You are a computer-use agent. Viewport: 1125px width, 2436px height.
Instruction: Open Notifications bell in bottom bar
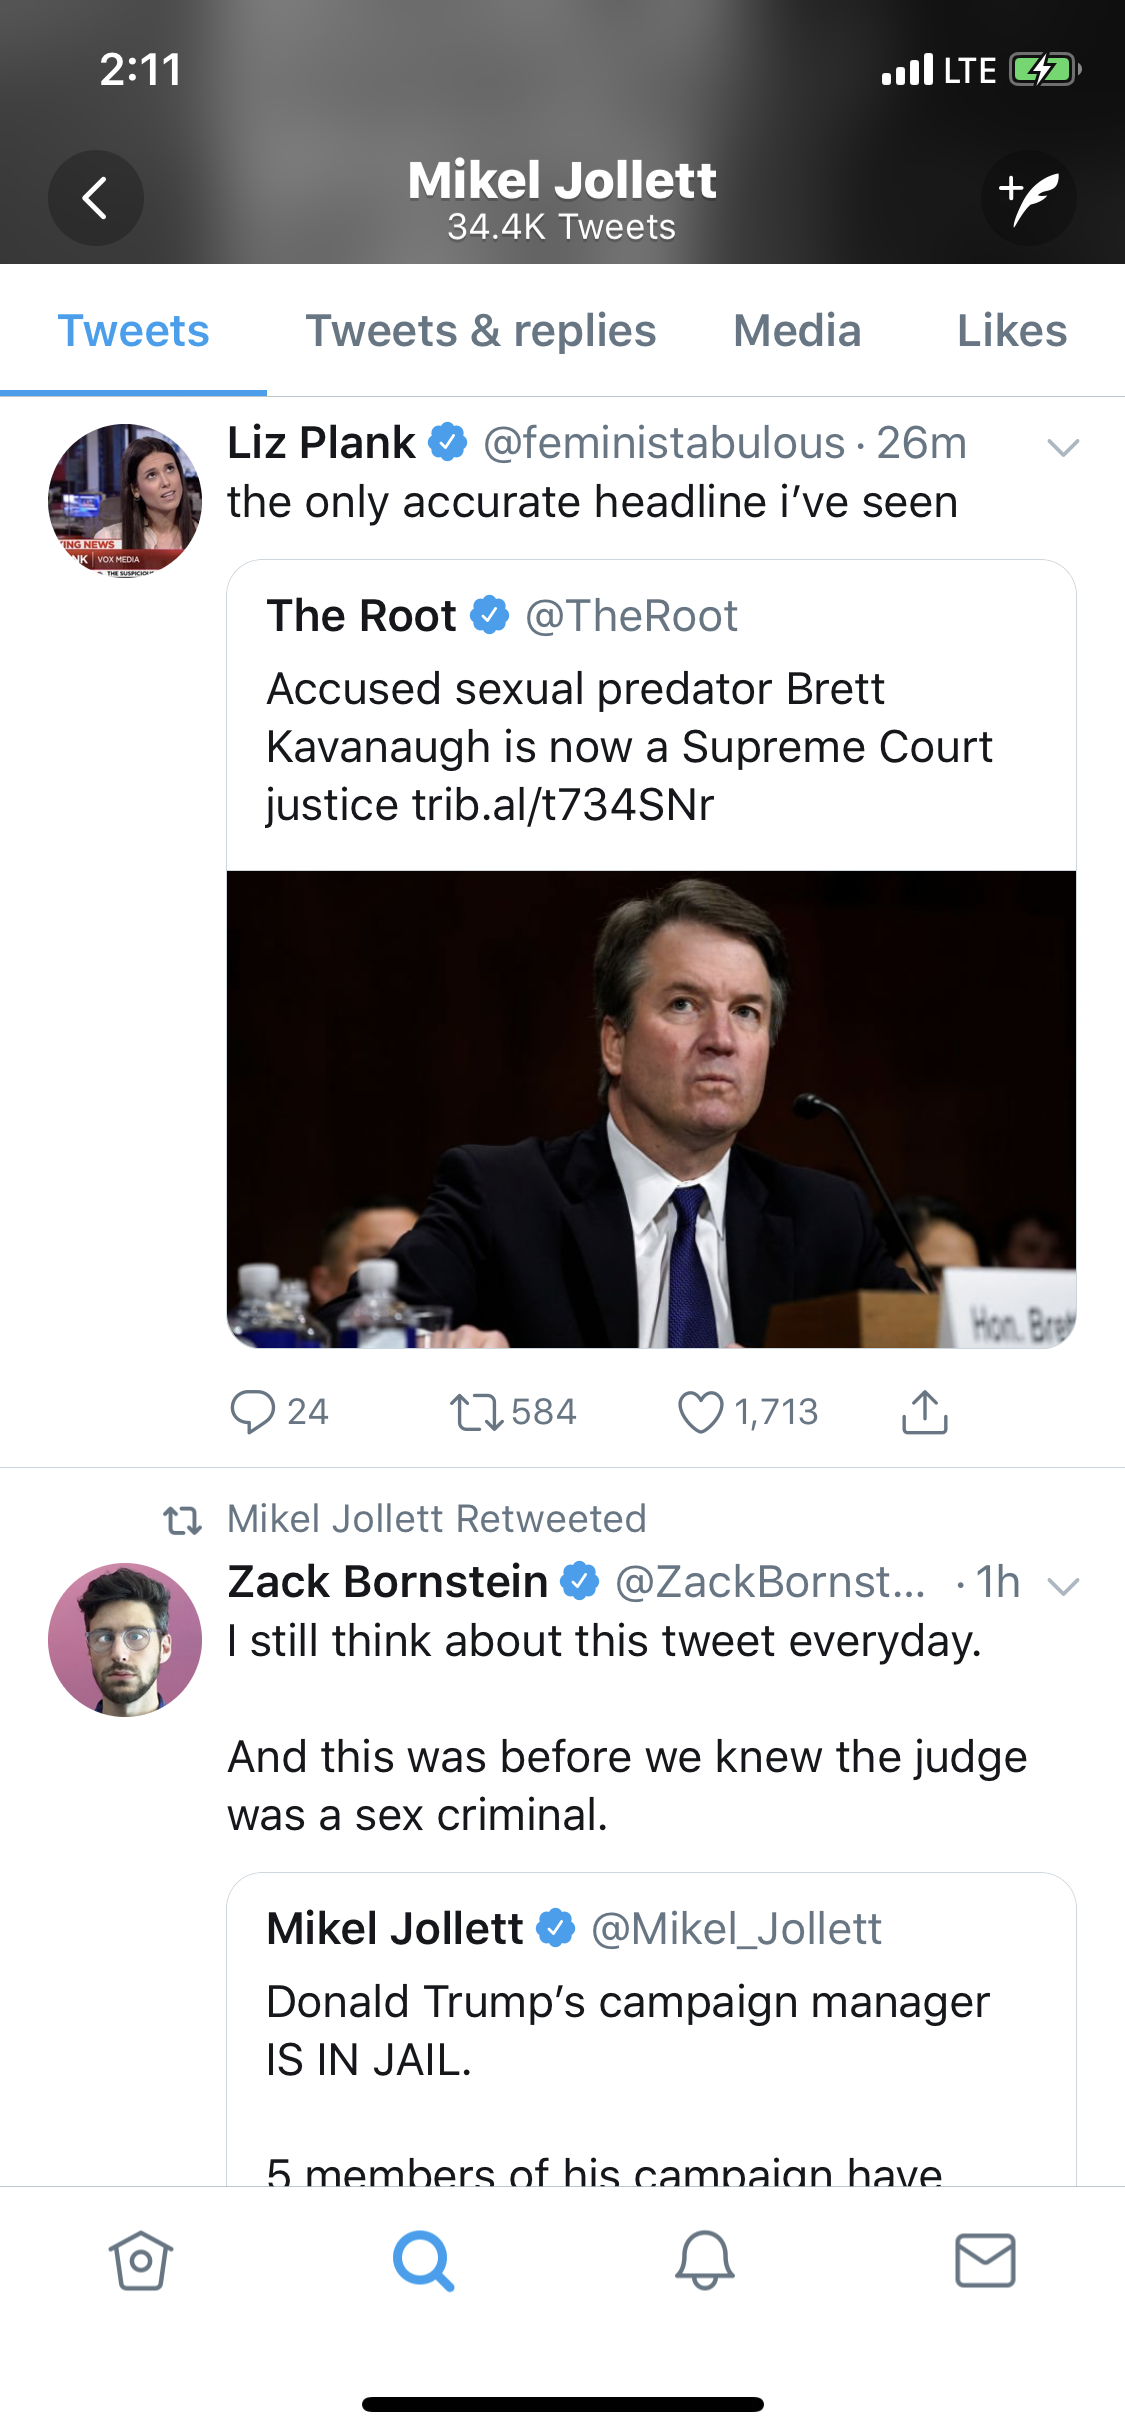tap(705, 2261)
